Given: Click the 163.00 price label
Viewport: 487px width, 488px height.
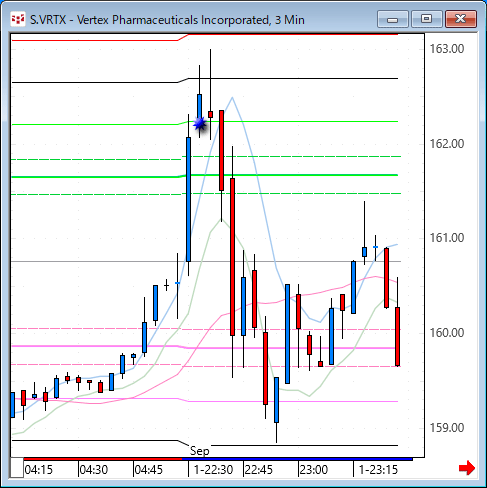Looking at the screenshot, I should click(447, 49).
